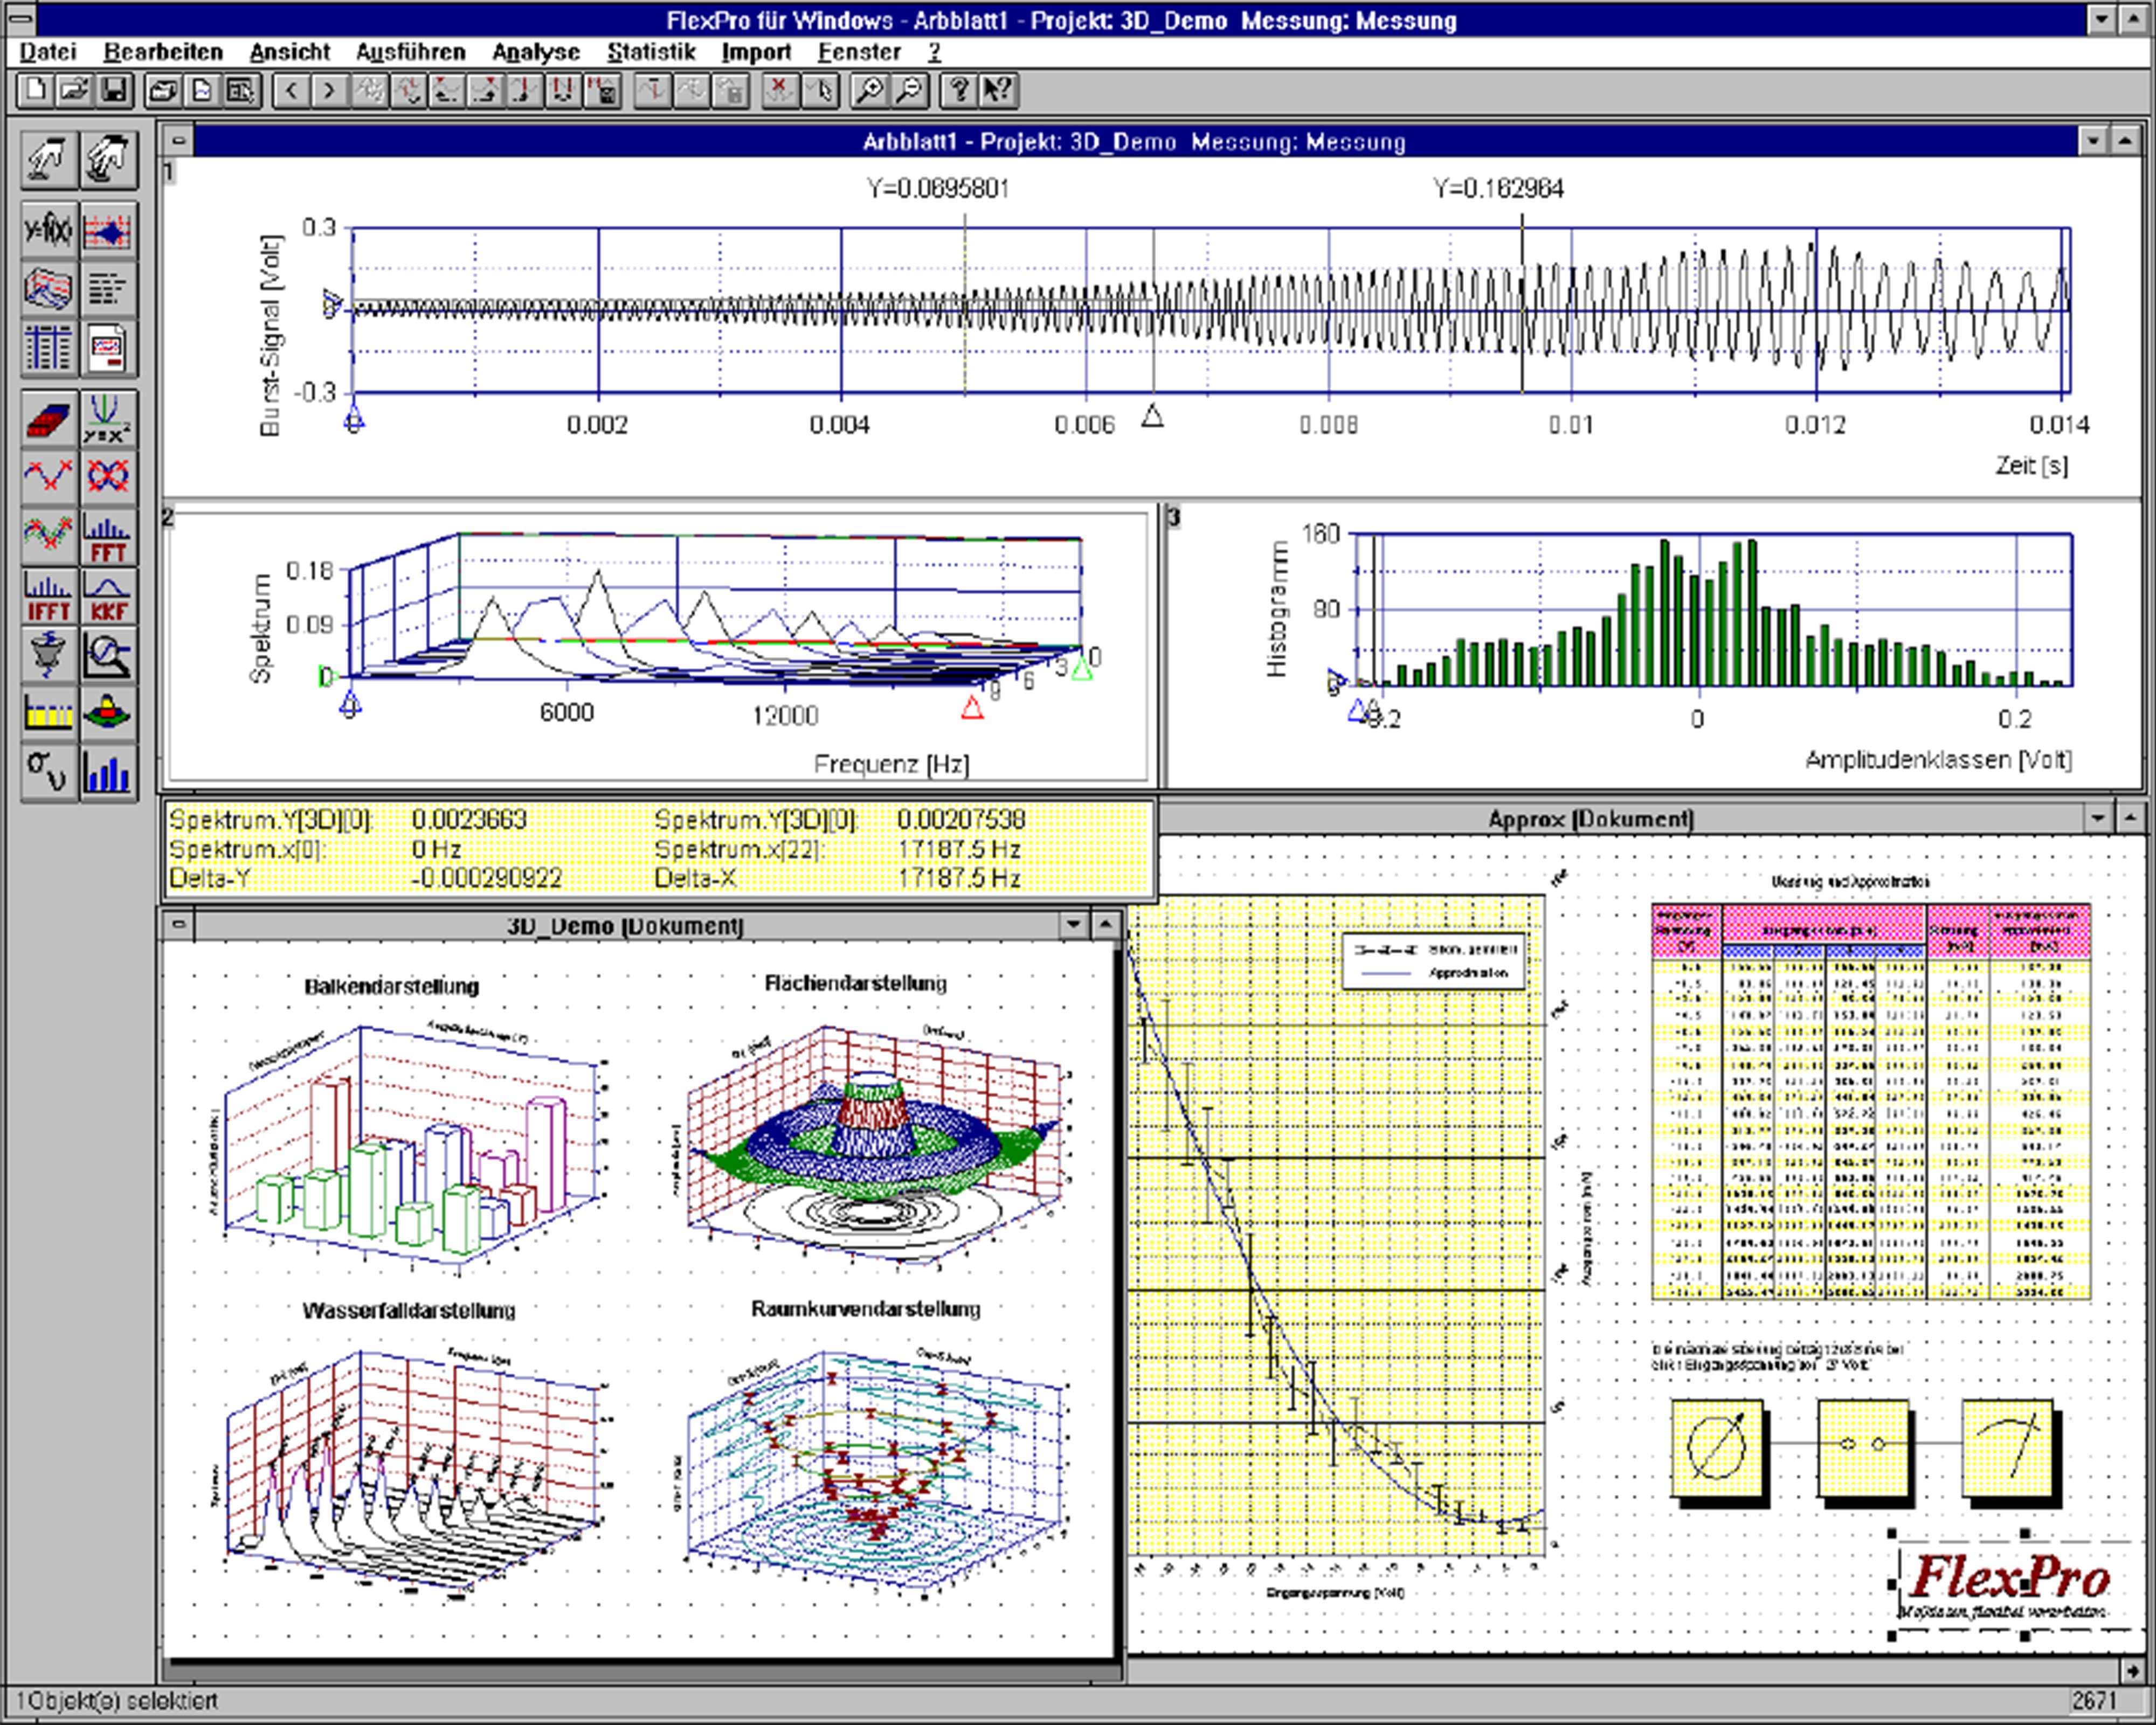This screenshot has height=1725, width=2156.
Task: Select the red eraser block tool
Action: click(x=48, y=418)
